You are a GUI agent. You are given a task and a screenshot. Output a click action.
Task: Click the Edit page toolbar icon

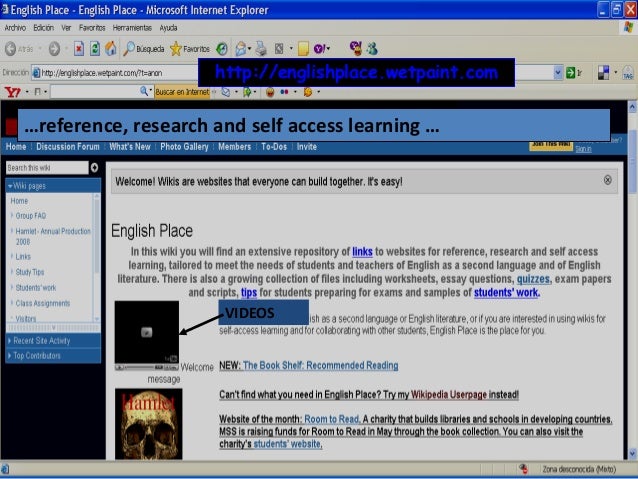(279, 49)
